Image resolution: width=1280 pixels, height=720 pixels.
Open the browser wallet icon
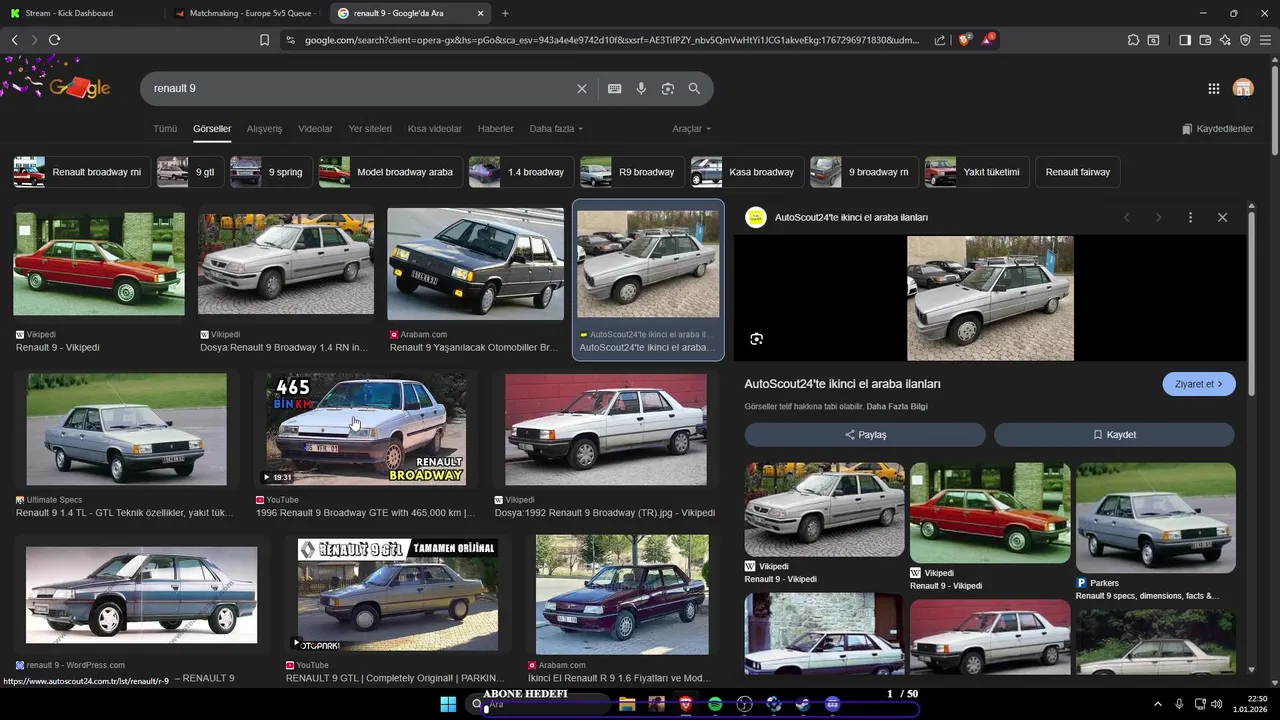pyautogui.click(x=1205, y=40)
